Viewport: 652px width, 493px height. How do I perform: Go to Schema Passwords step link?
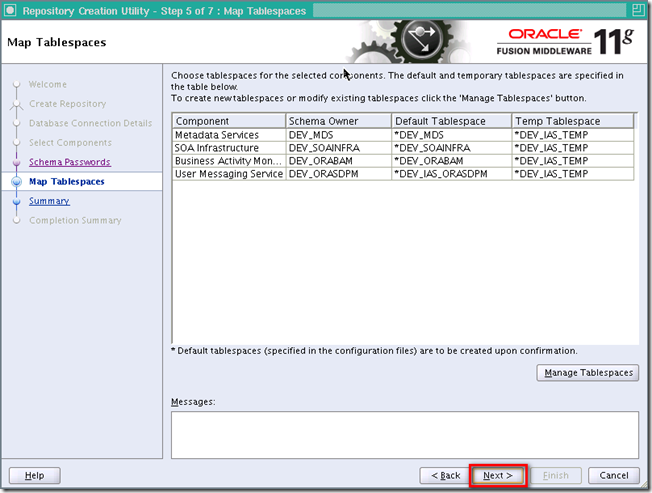[70, 162]
